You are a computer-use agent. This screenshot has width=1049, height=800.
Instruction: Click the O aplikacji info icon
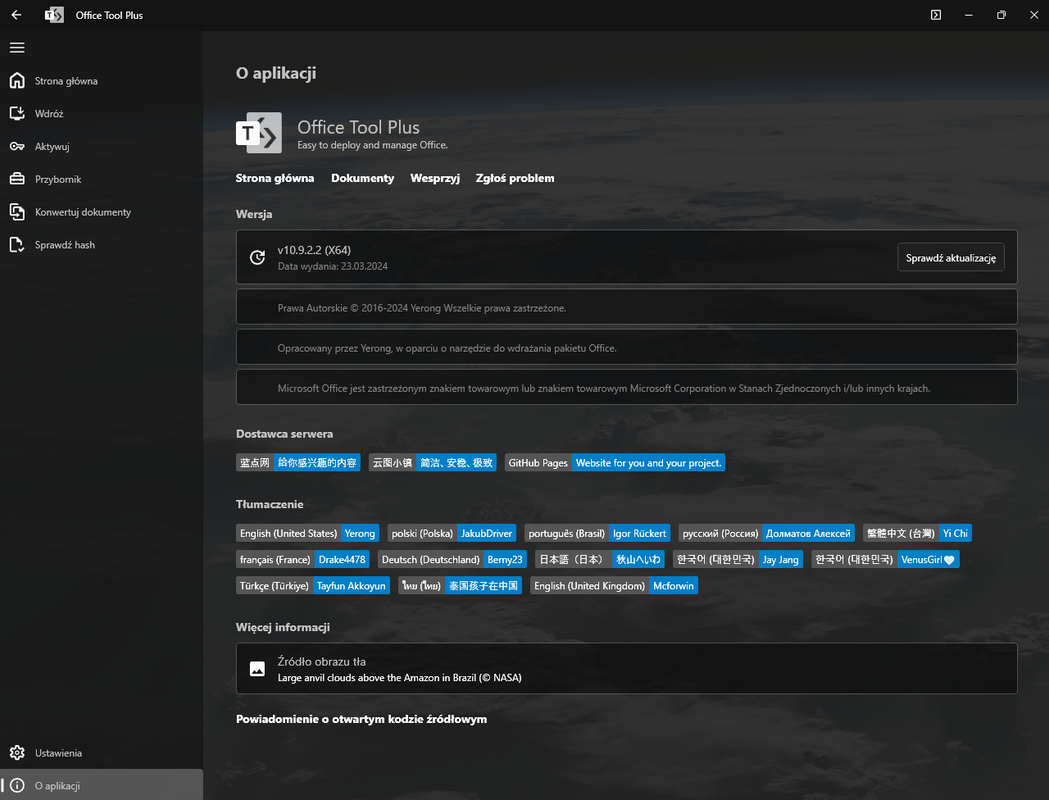pyautogui.click(x=17, y=786)
